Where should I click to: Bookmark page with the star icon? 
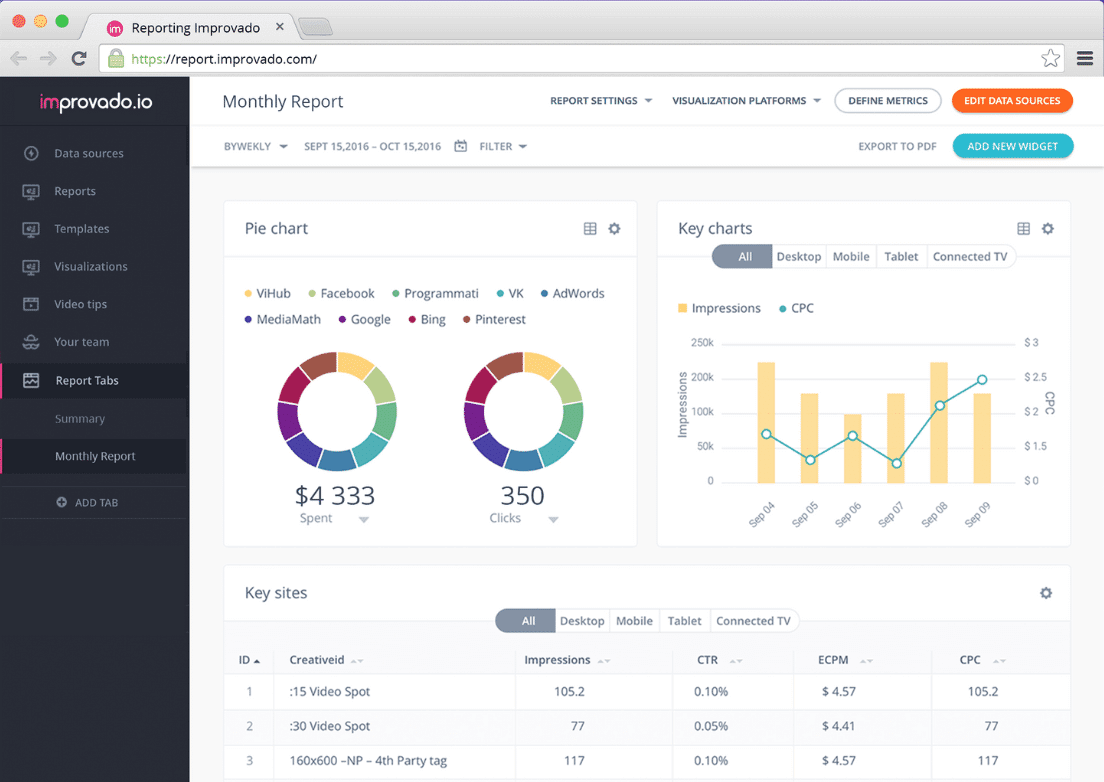coord(1050,59)
